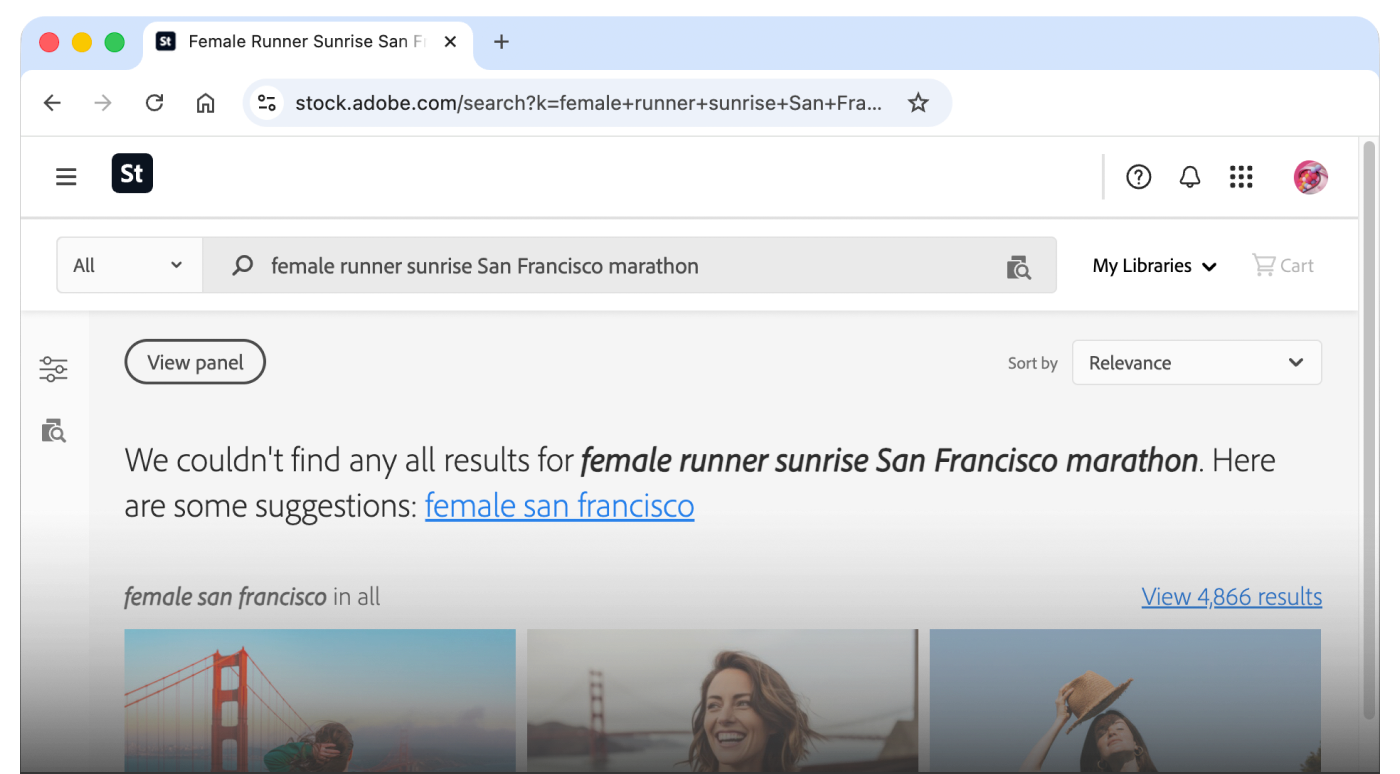
Task: Open the filters icon in left sidebar
Action: coord(53,369)
